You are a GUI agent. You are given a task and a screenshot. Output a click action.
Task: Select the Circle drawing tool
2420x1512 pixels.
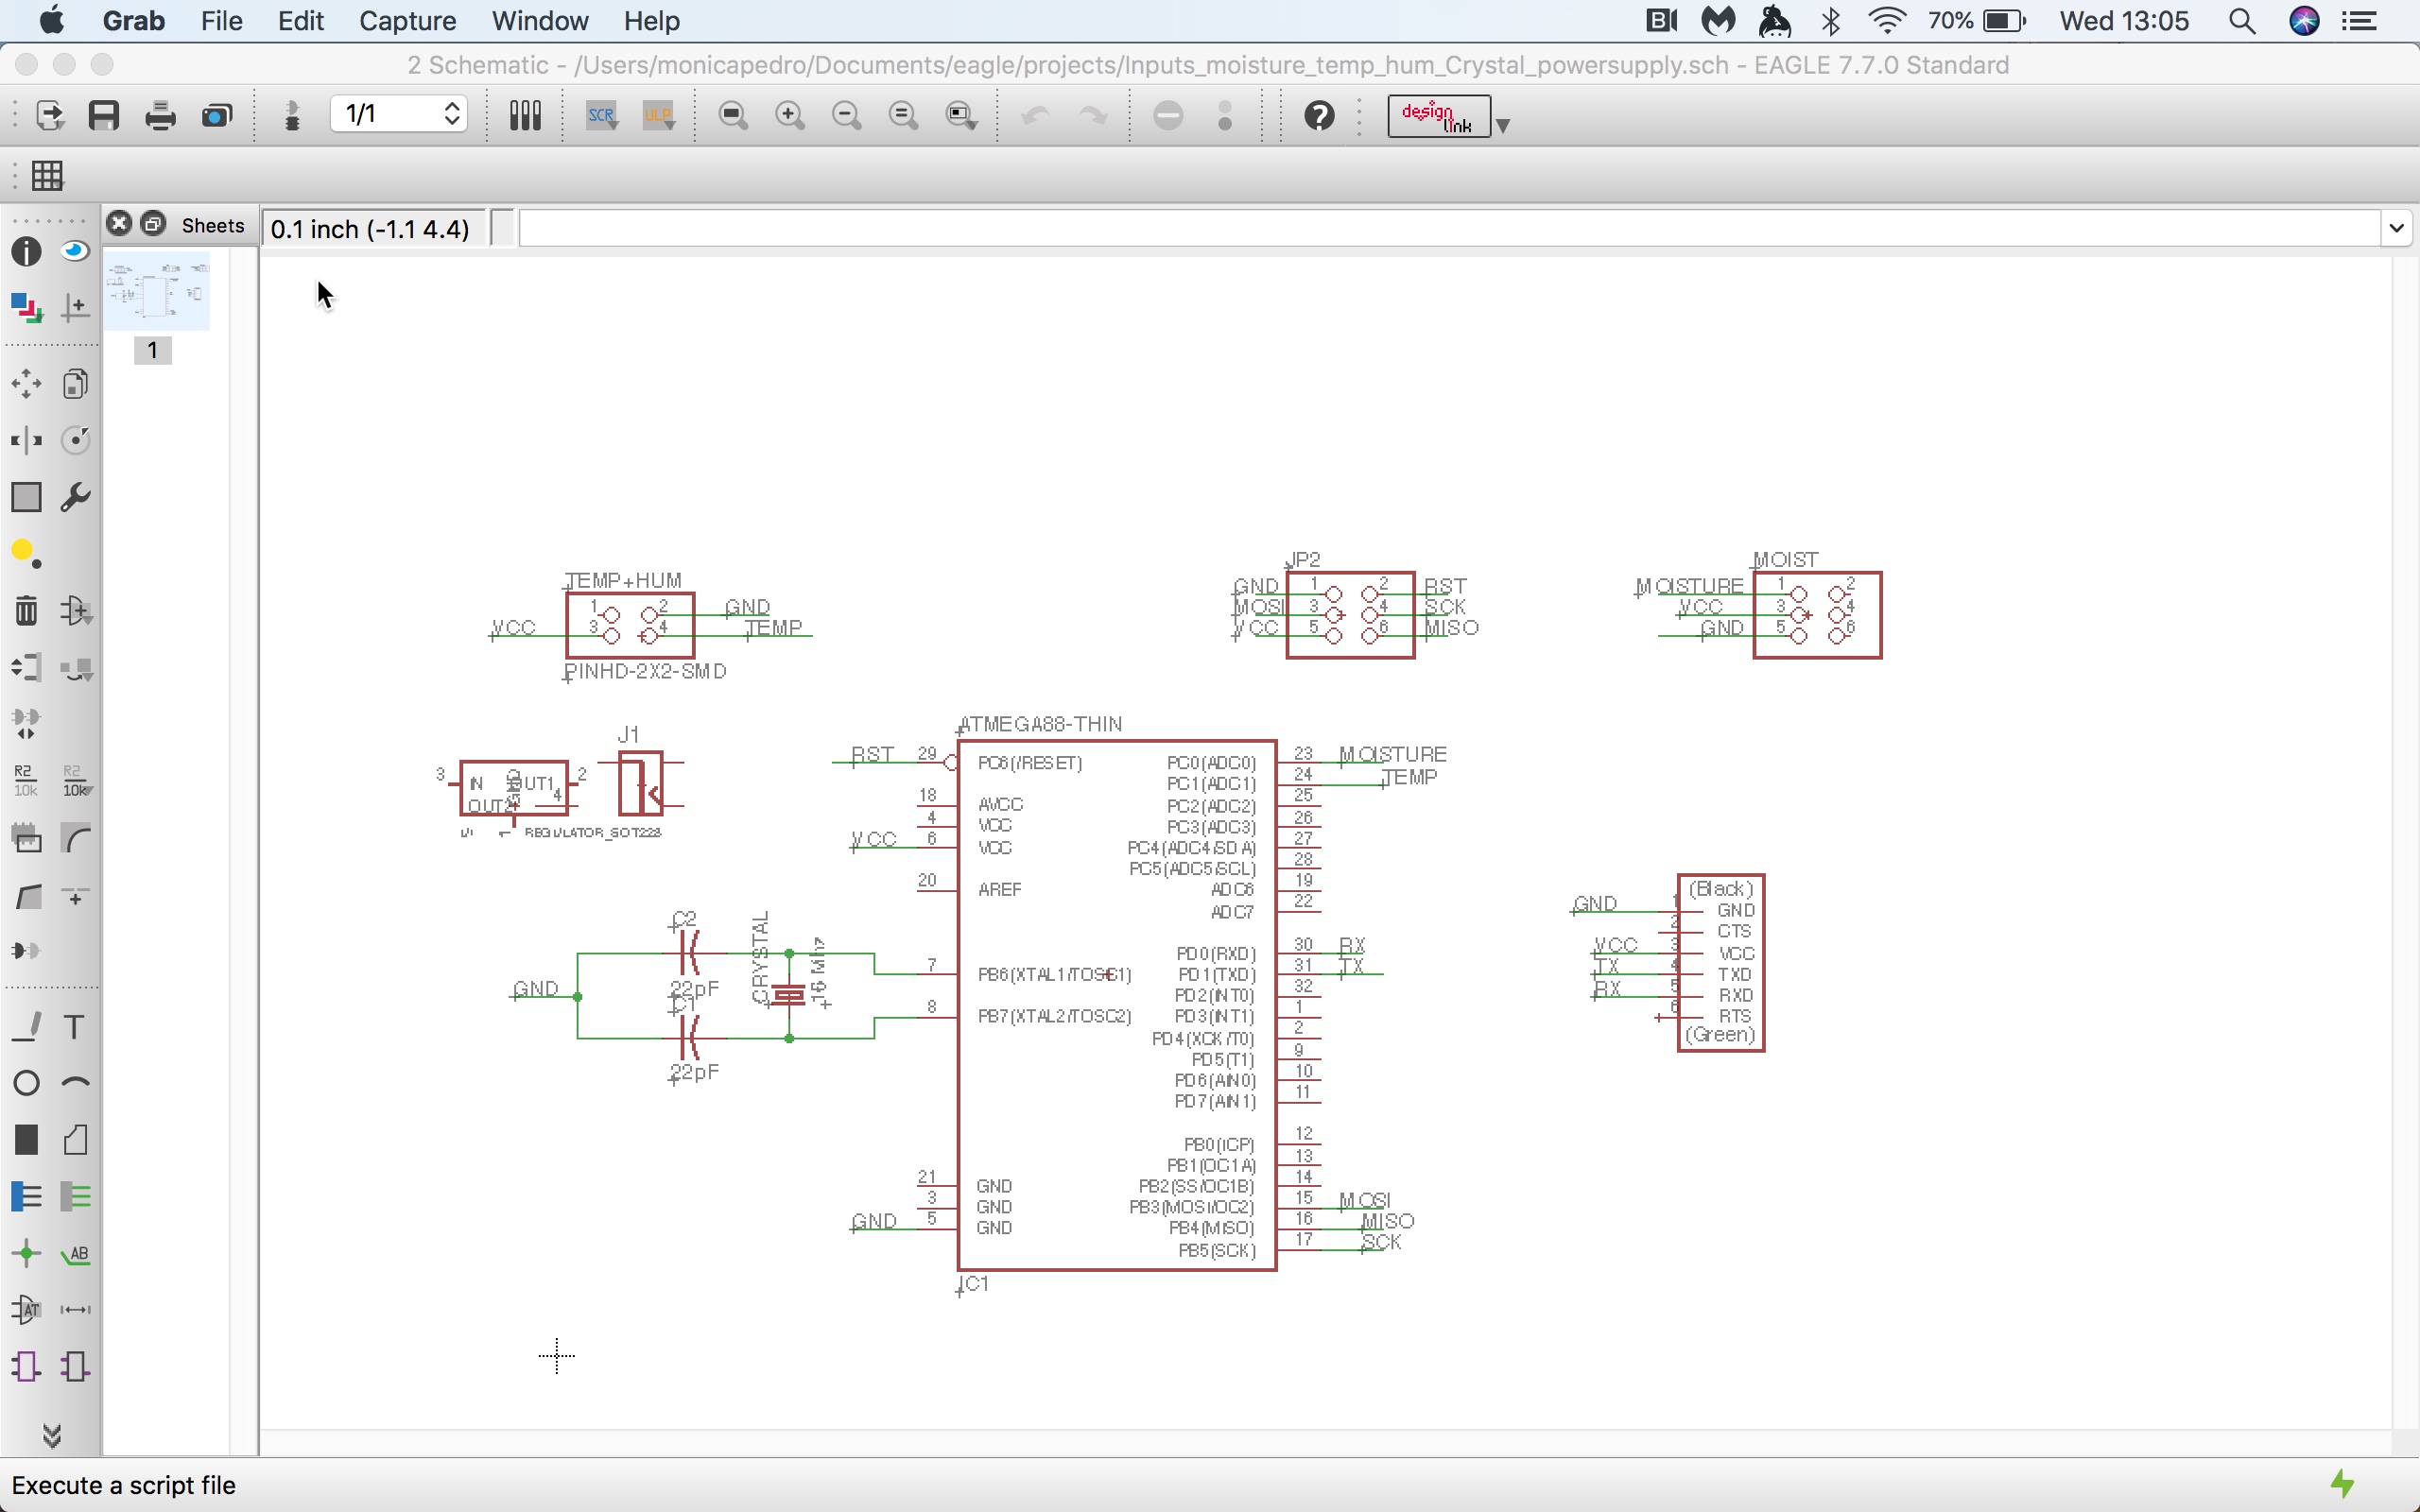(26, 1083)
